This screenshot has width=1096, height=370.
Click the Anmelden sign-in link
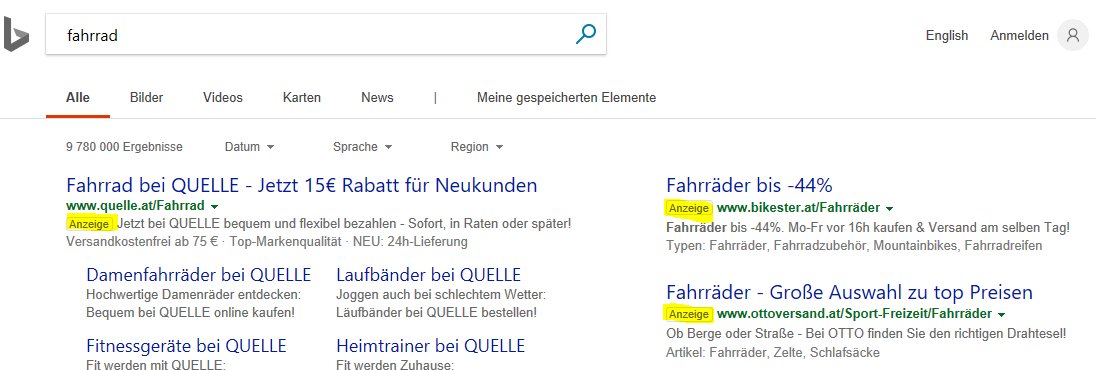[x=1019, y=36]
